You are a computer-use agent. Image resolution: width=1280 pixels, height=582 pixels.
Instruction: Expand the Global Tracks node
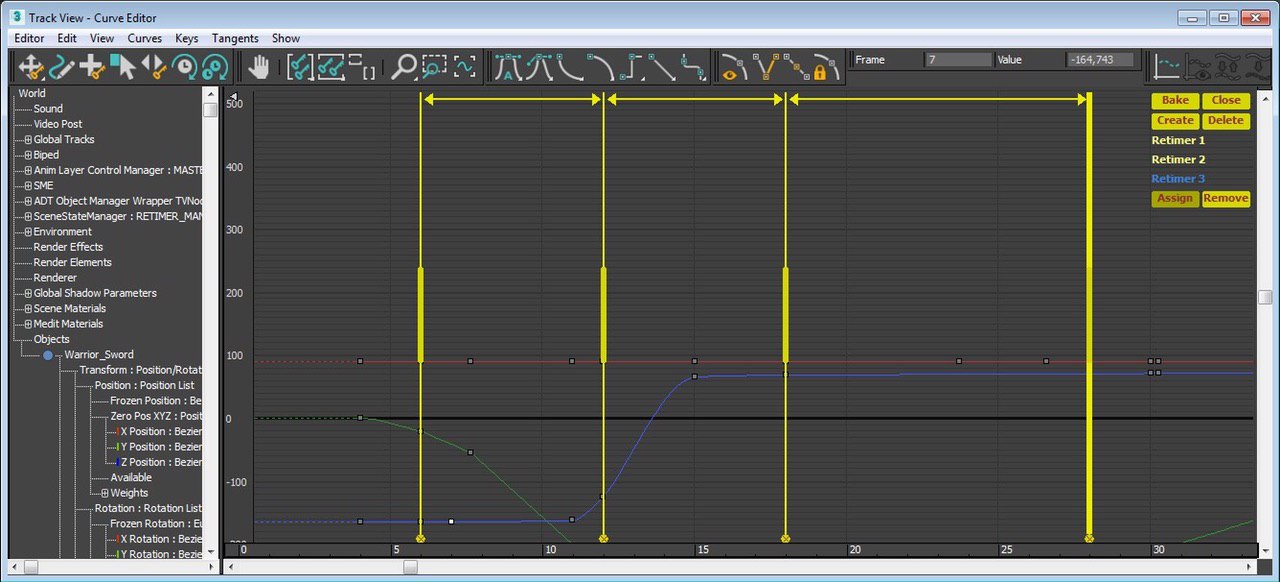[x=28, y=140]
